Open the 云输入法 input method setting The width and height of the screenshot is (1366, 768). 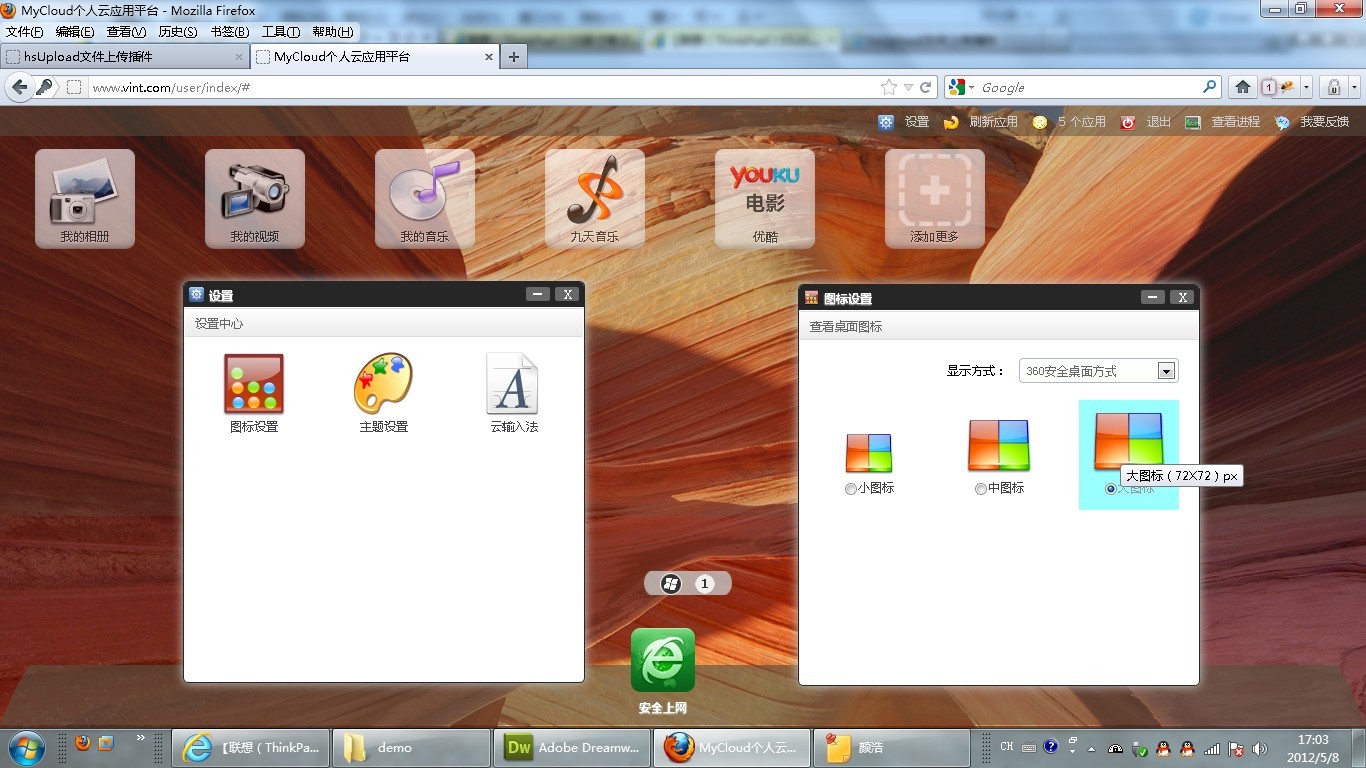click(513, 394)
